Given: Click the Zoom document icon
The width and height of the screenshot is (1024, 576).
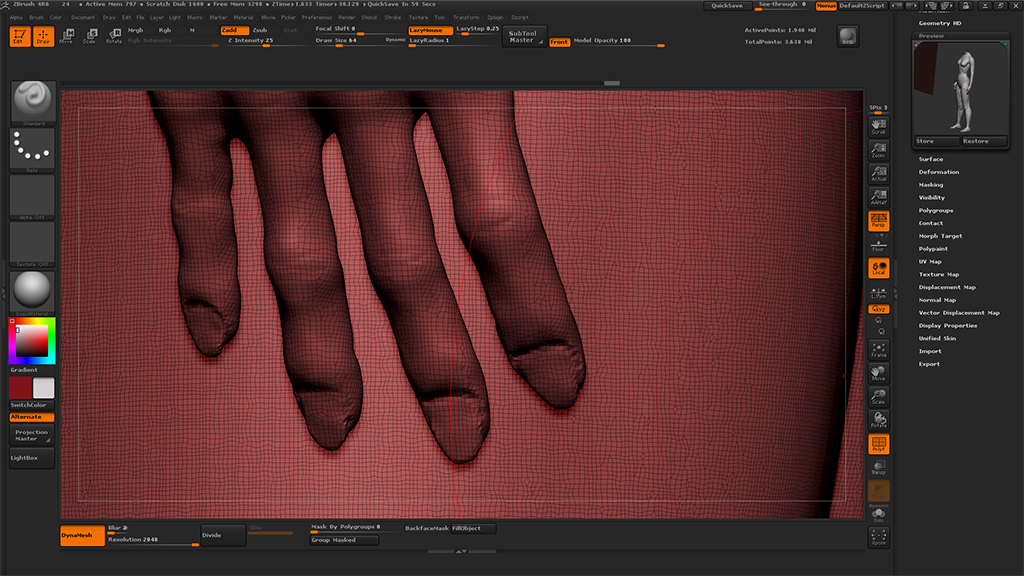Looking at the screenshot, I should tap(878, 150).
